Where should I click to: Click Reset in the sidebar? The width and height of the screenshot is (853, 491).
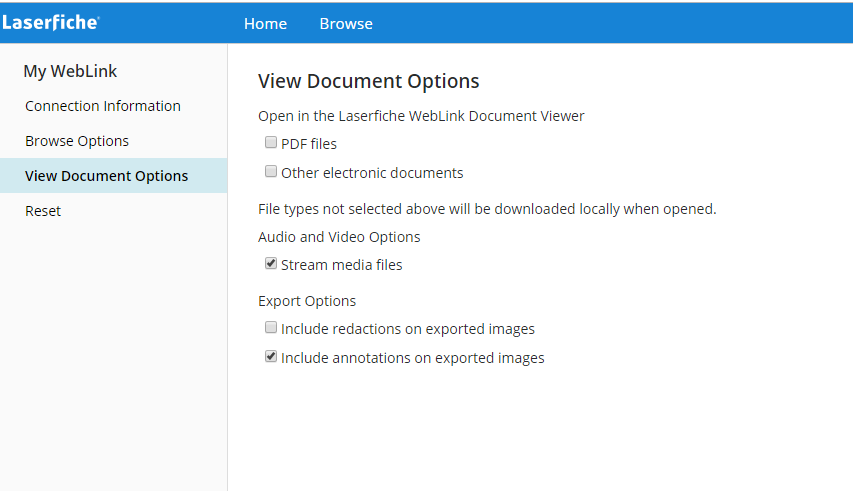[43, 211]
